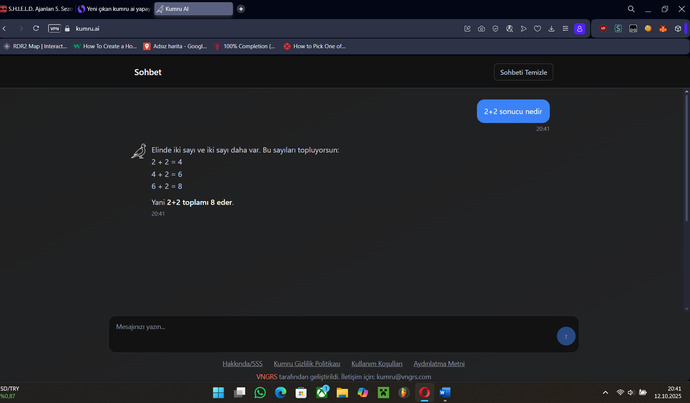Open Kumru Gizlilik Politikası link

tap(307, 363)
